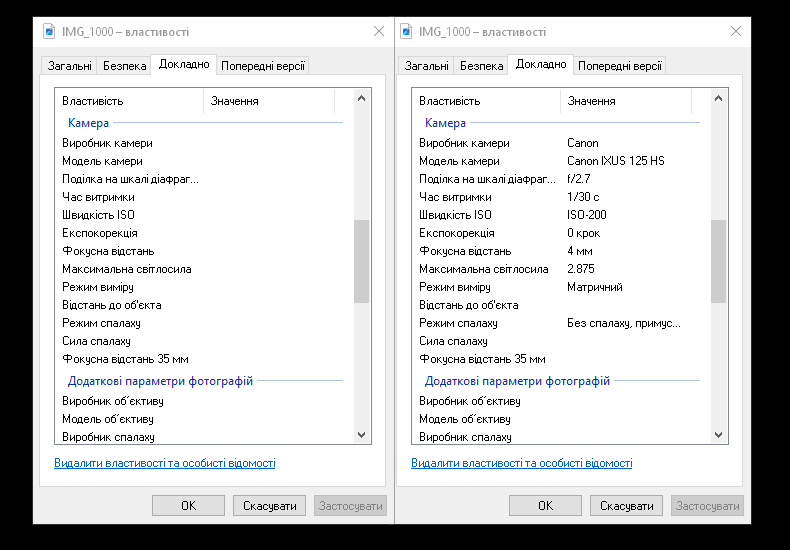Image resolution: width=790 pixels, height=550 pixels.
Task: Click remove properties link in left window
Action: coord(165,463)
